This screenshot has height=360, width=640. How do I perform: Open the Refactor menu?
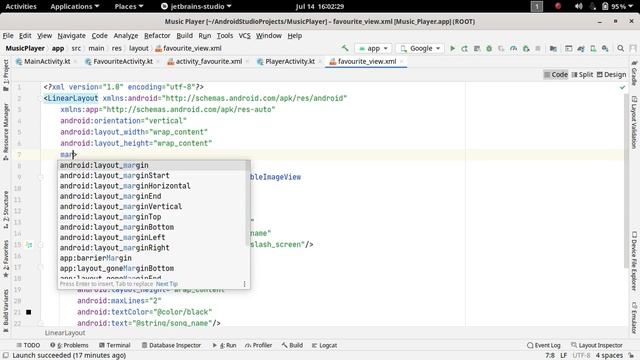pos(157,36)
